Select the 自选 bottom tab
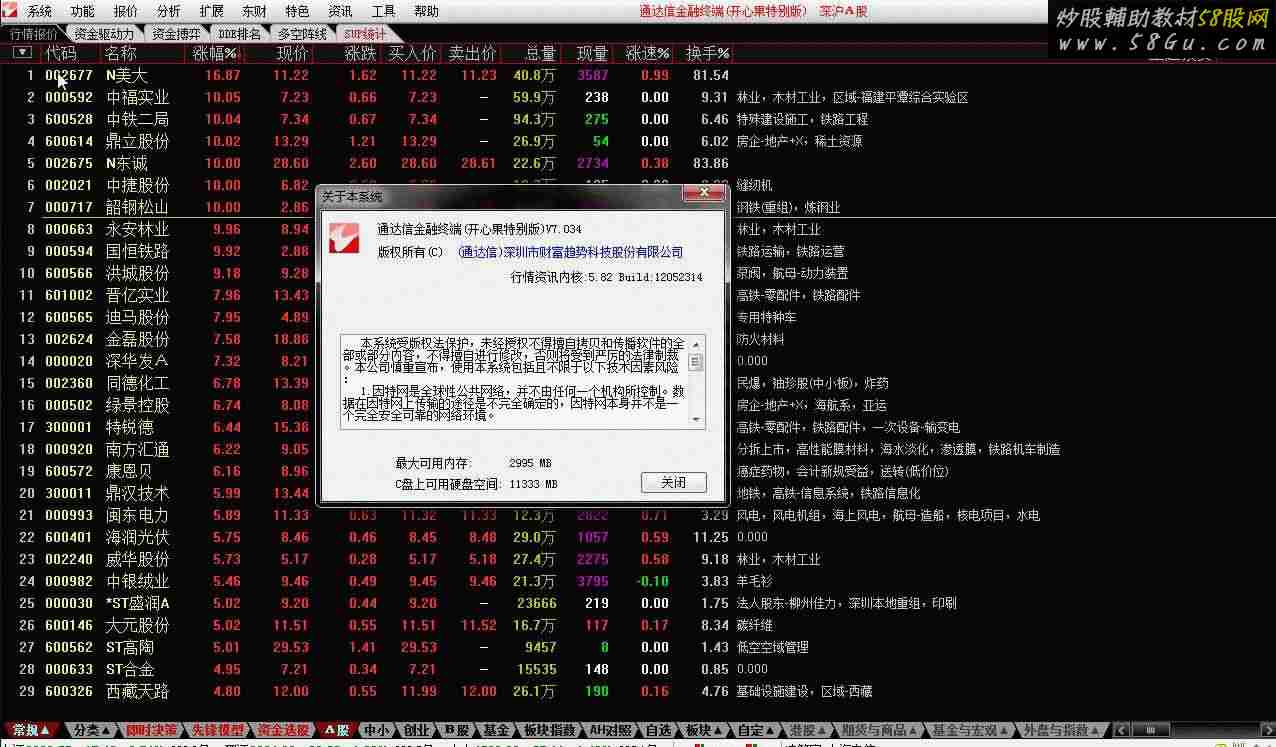Screen dimensions: 1276x747 click(658, 730)
